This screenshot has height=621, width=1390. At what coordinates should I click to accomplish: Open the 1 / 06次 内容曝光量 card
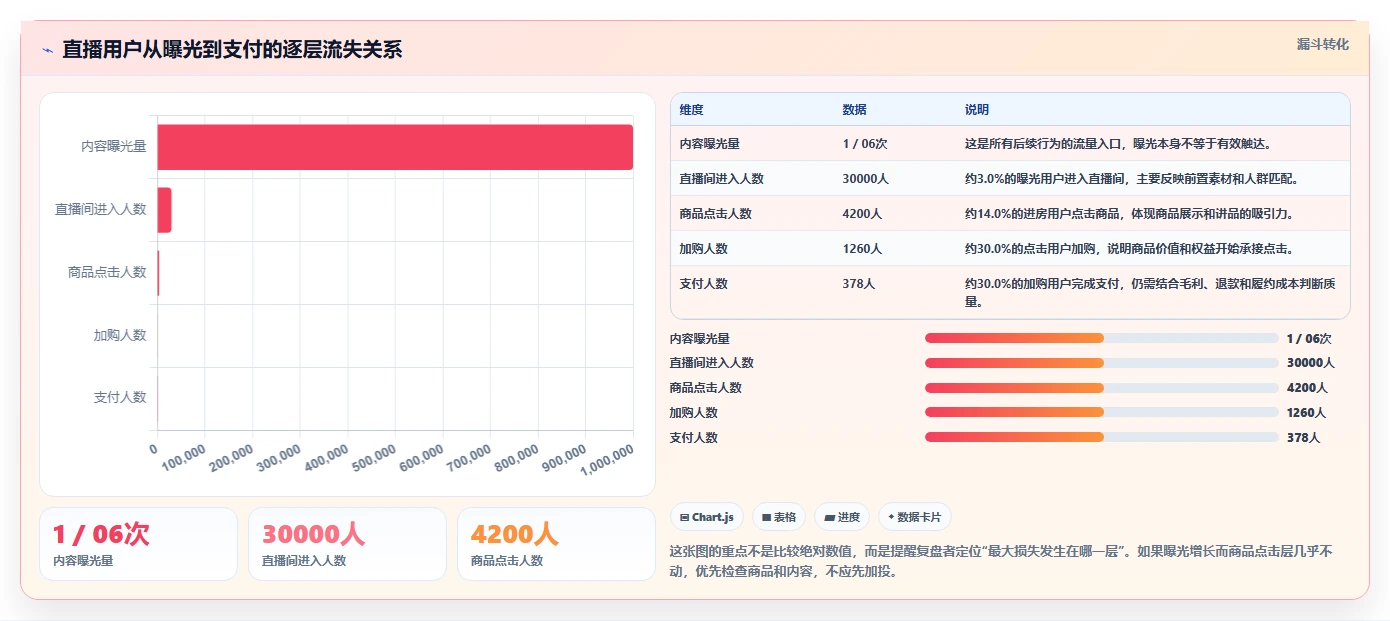138,544
